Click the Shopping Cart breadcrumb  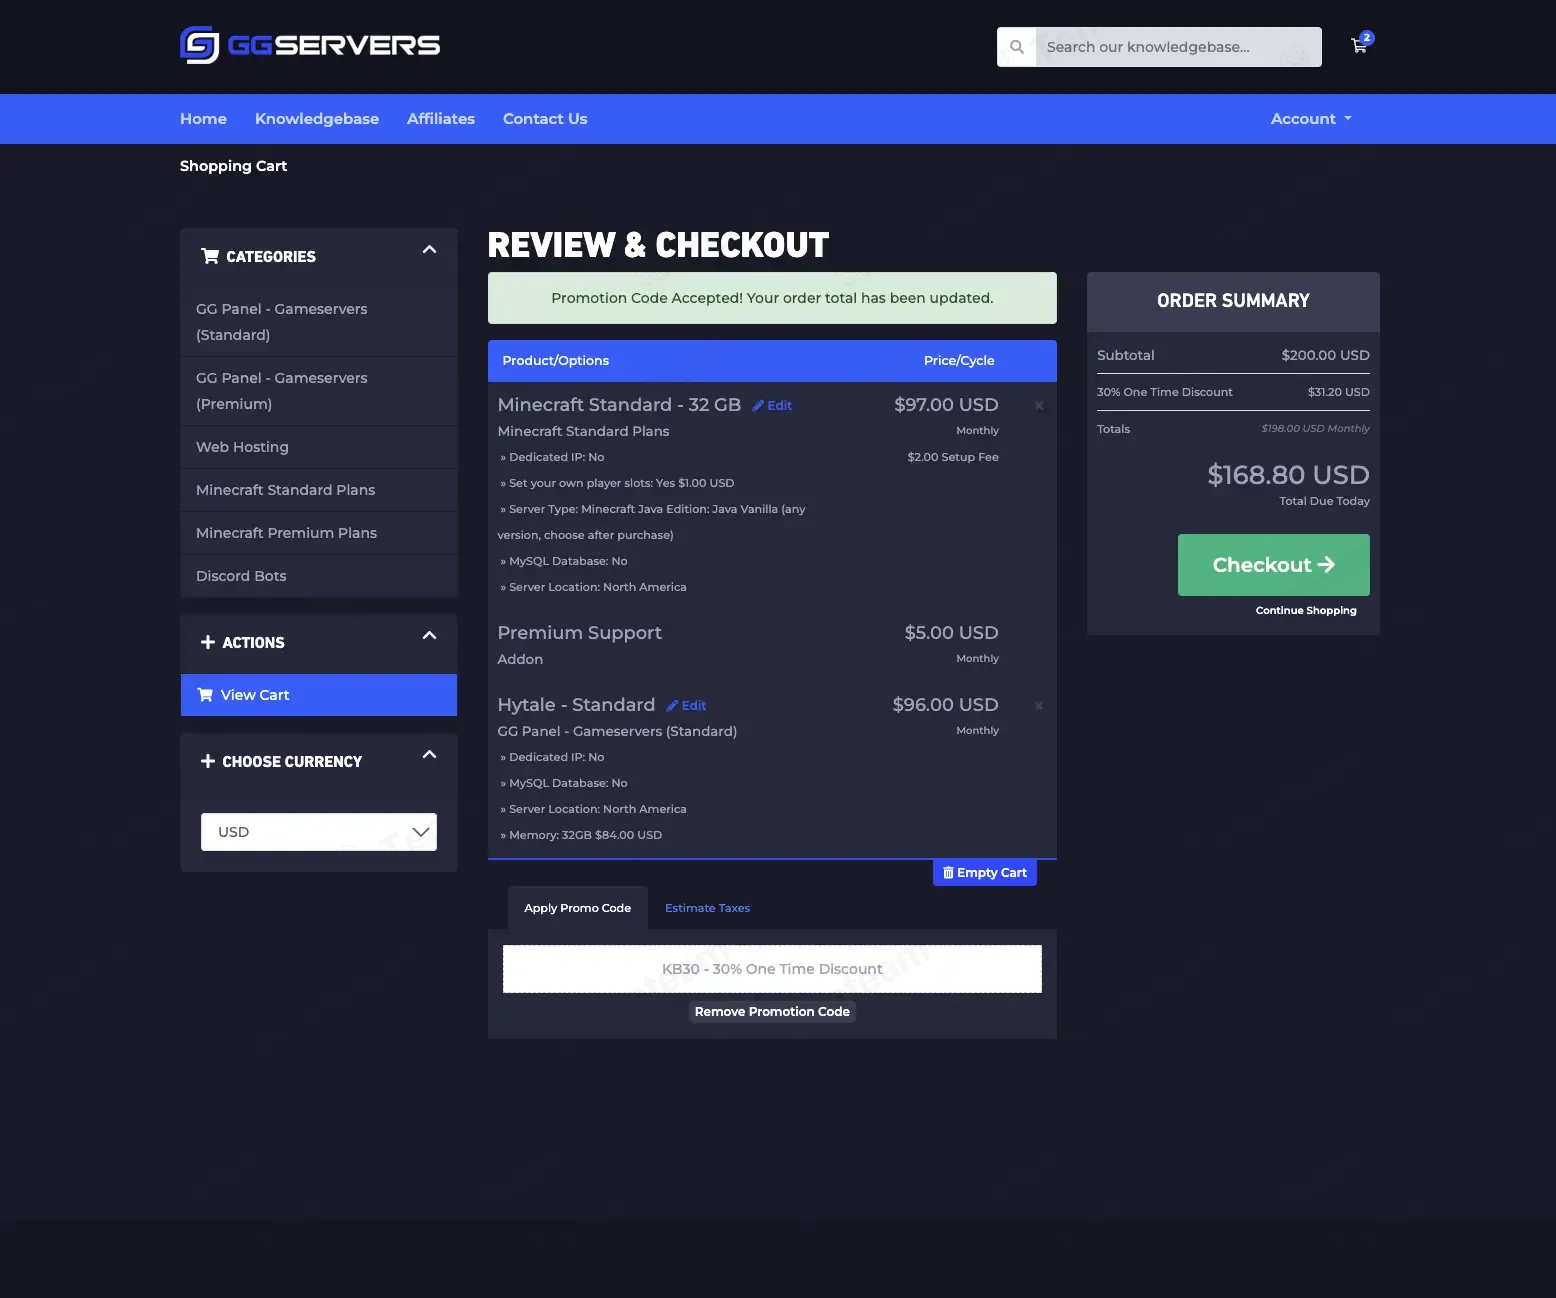[233, 166]
